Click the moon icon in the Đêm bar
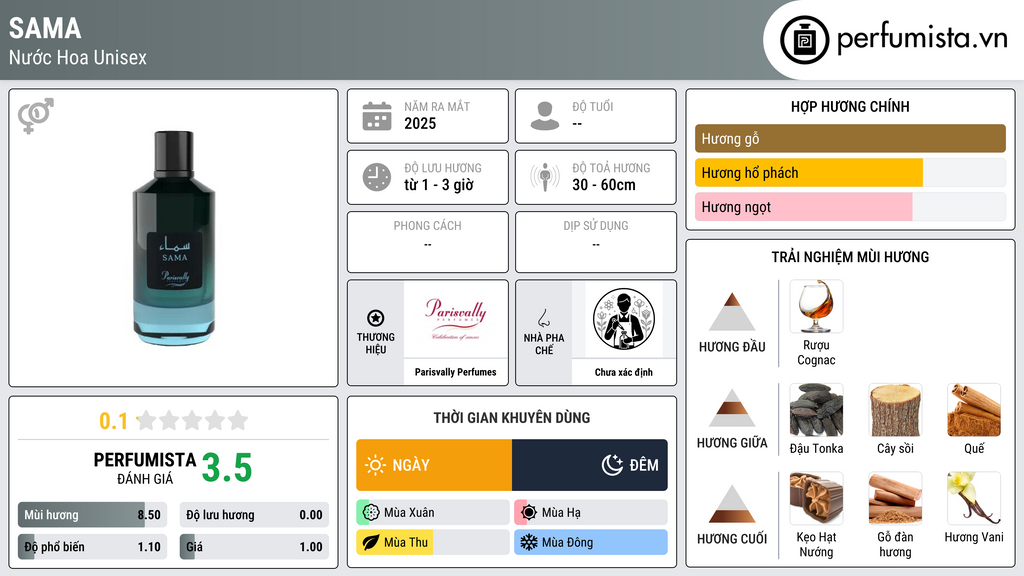Viewport: 1024px width, 576px height. click(612, 465)
